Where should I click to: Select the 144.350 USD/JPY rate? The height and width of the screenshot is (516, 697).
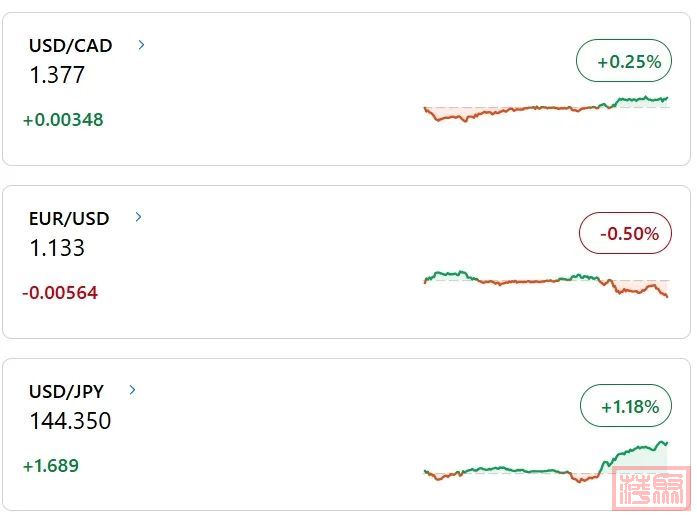click(70, 420)
